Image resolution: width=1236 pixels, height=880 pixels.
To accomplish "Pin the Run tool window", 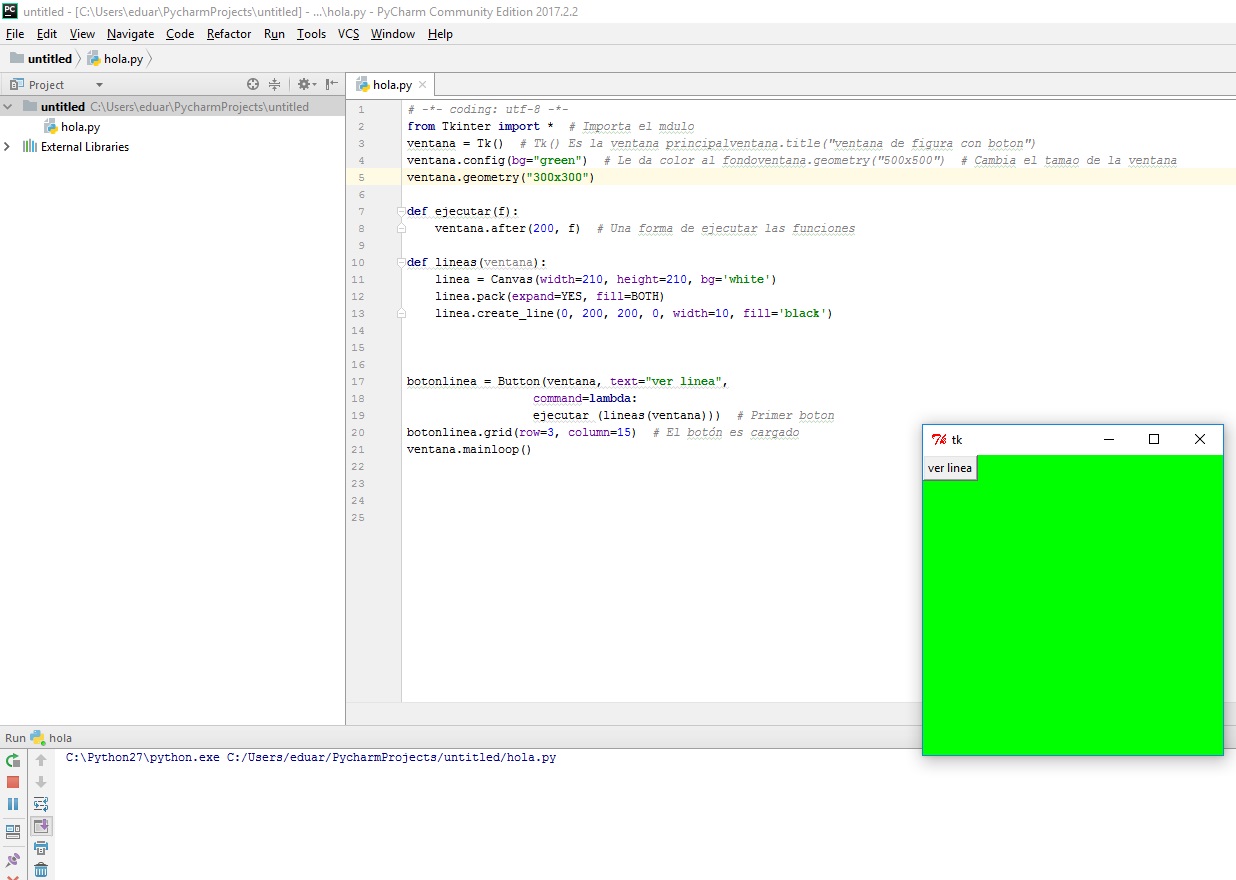I will [13, 859].
